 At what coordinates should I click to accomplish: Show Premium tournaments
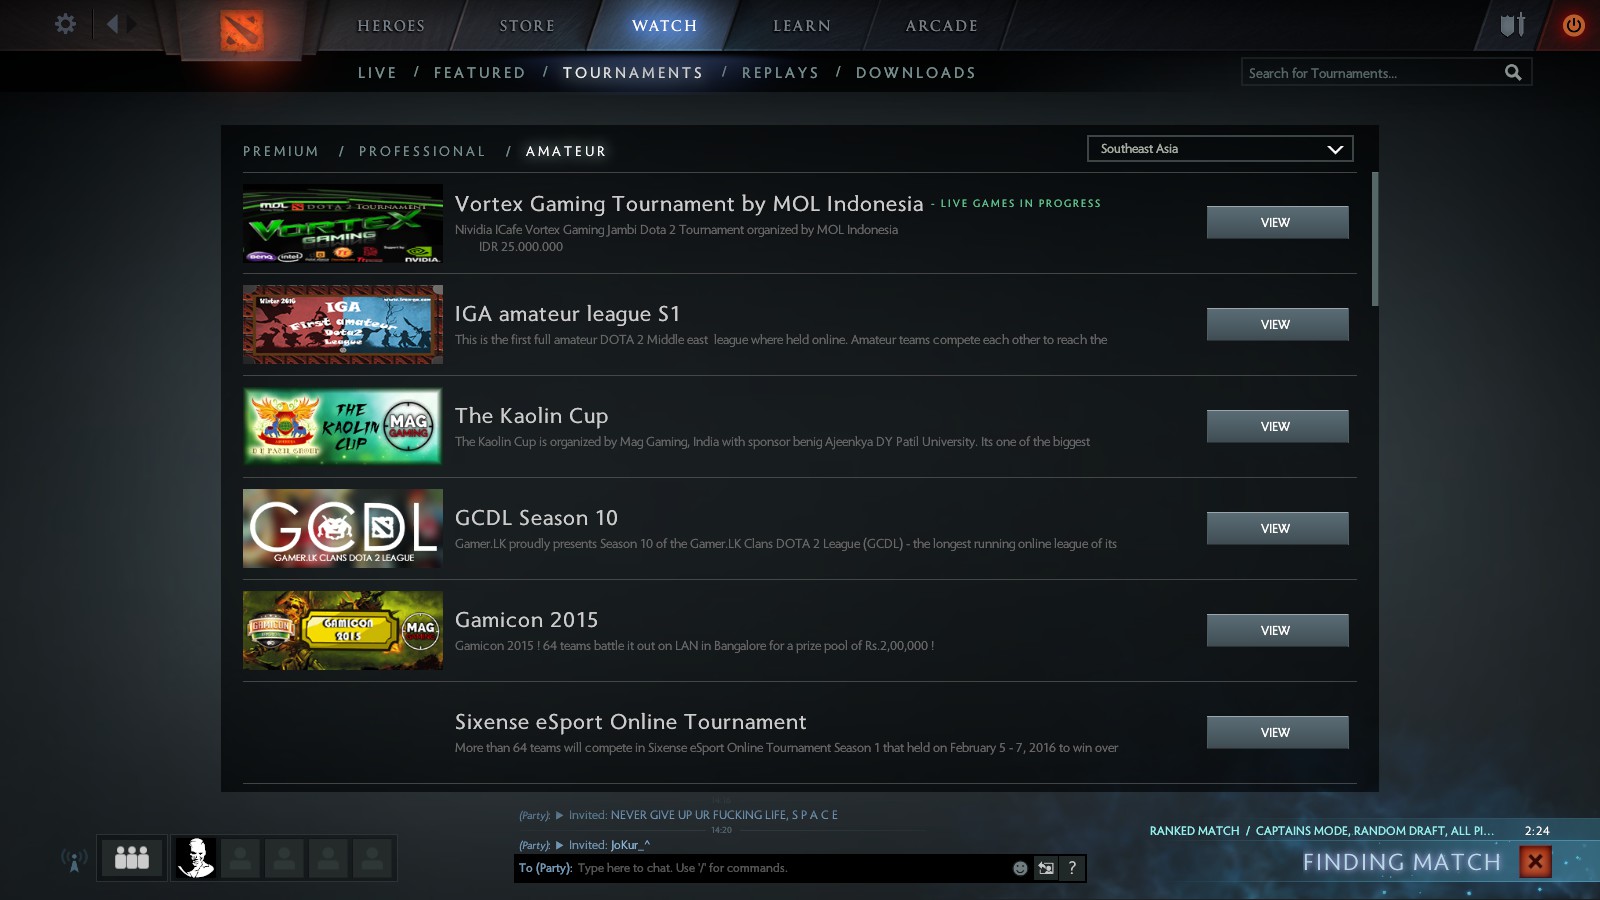click(x=281, y=151)
